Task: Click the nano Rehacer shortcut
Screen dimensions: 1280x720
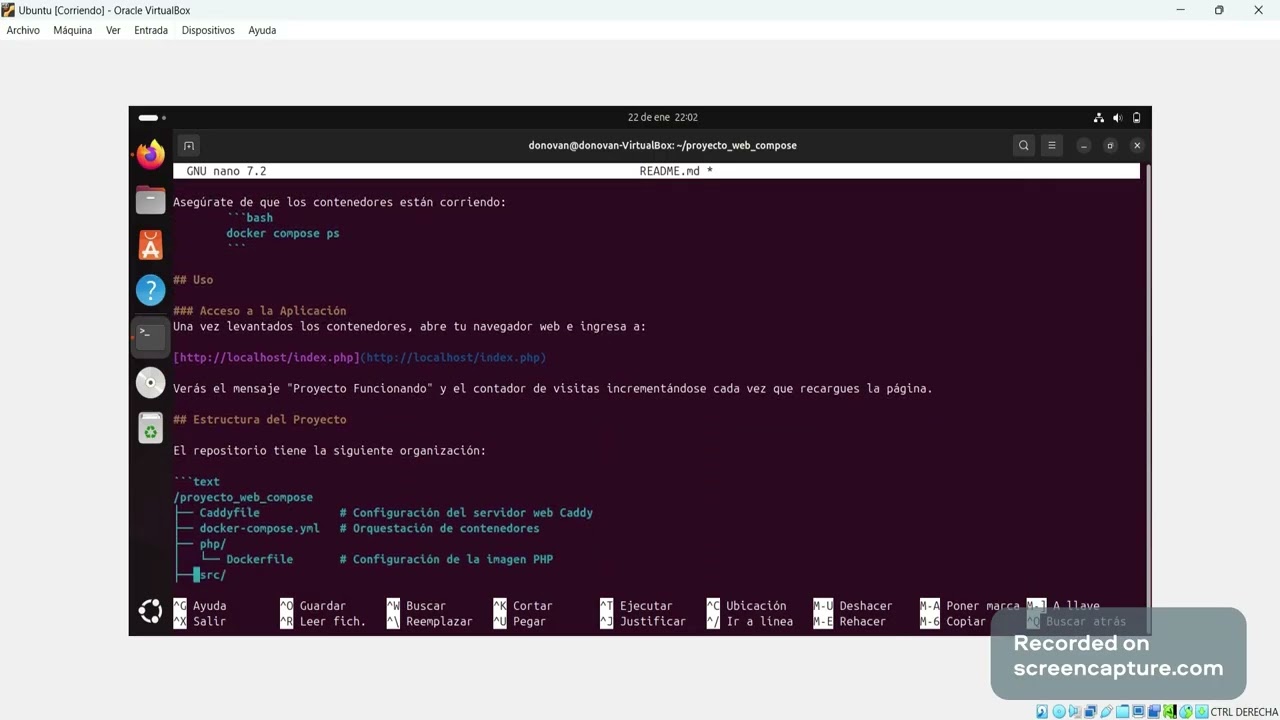Action: pyautogui.click(x=850, y=622)
